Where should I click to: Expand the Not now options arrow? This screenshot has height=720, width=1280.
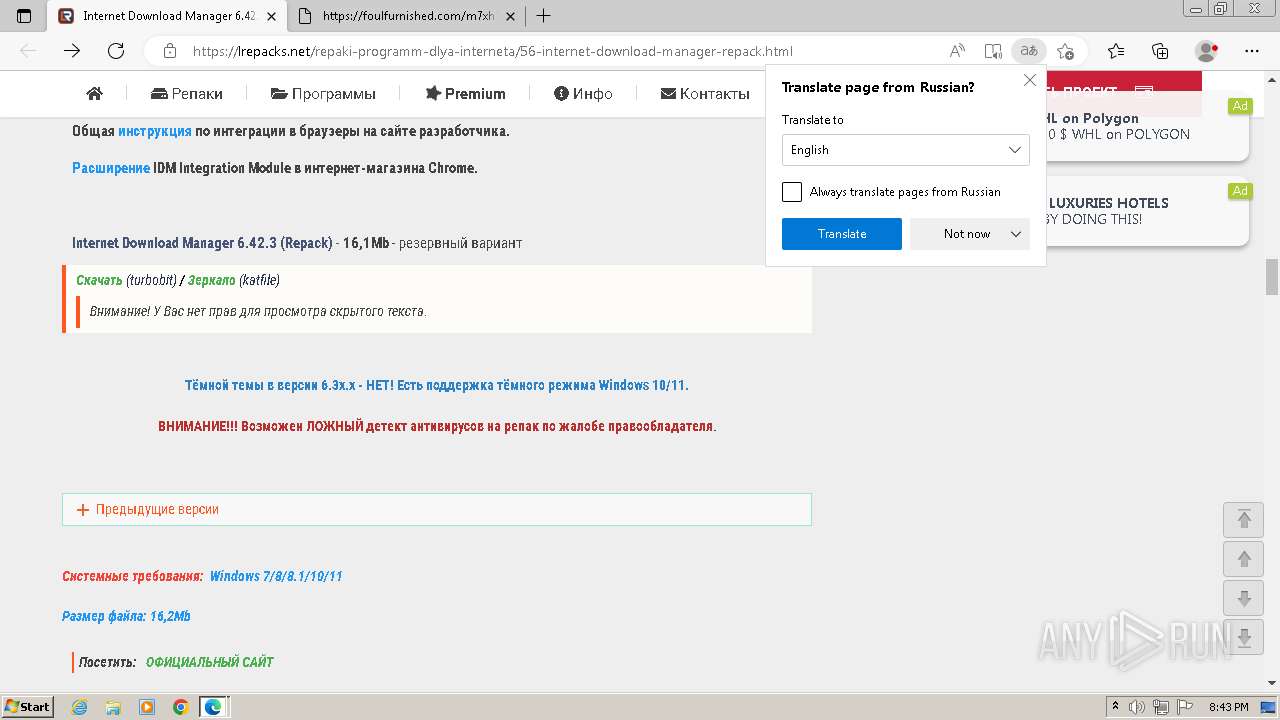pos(1016,234)
